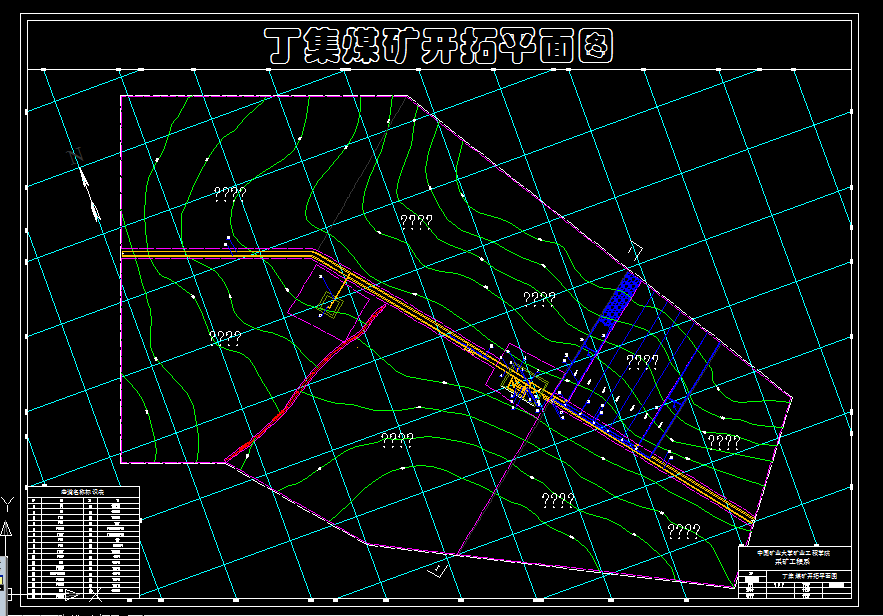883x616 pixels.
Task: Select the 采矿工程系 text in title block
Action: coord(792,562)
